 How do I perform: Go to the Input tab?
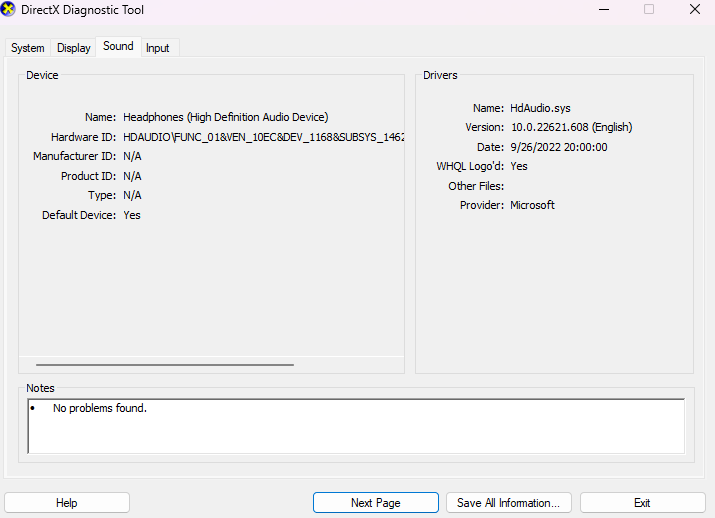158,48
